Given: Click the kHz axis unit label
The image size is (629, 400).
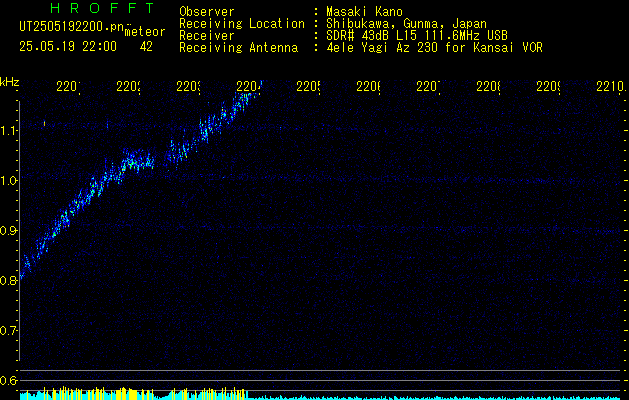Looking at the screenshot, I should point(9,80).
